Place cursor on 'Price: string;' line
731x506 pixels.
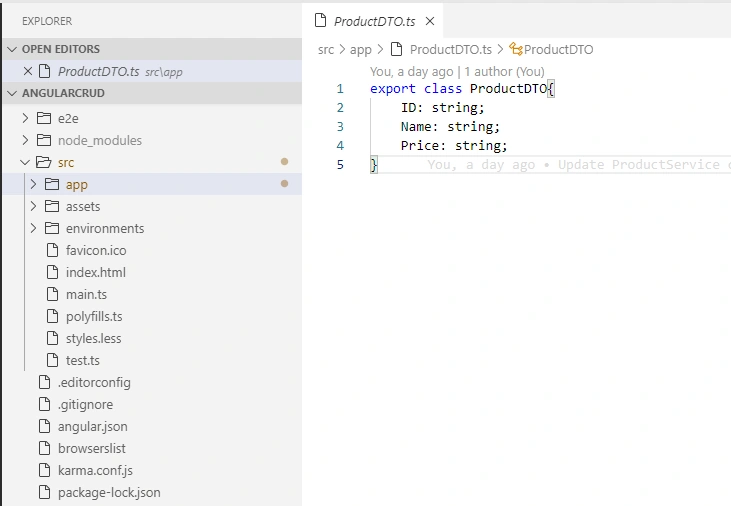454,146
